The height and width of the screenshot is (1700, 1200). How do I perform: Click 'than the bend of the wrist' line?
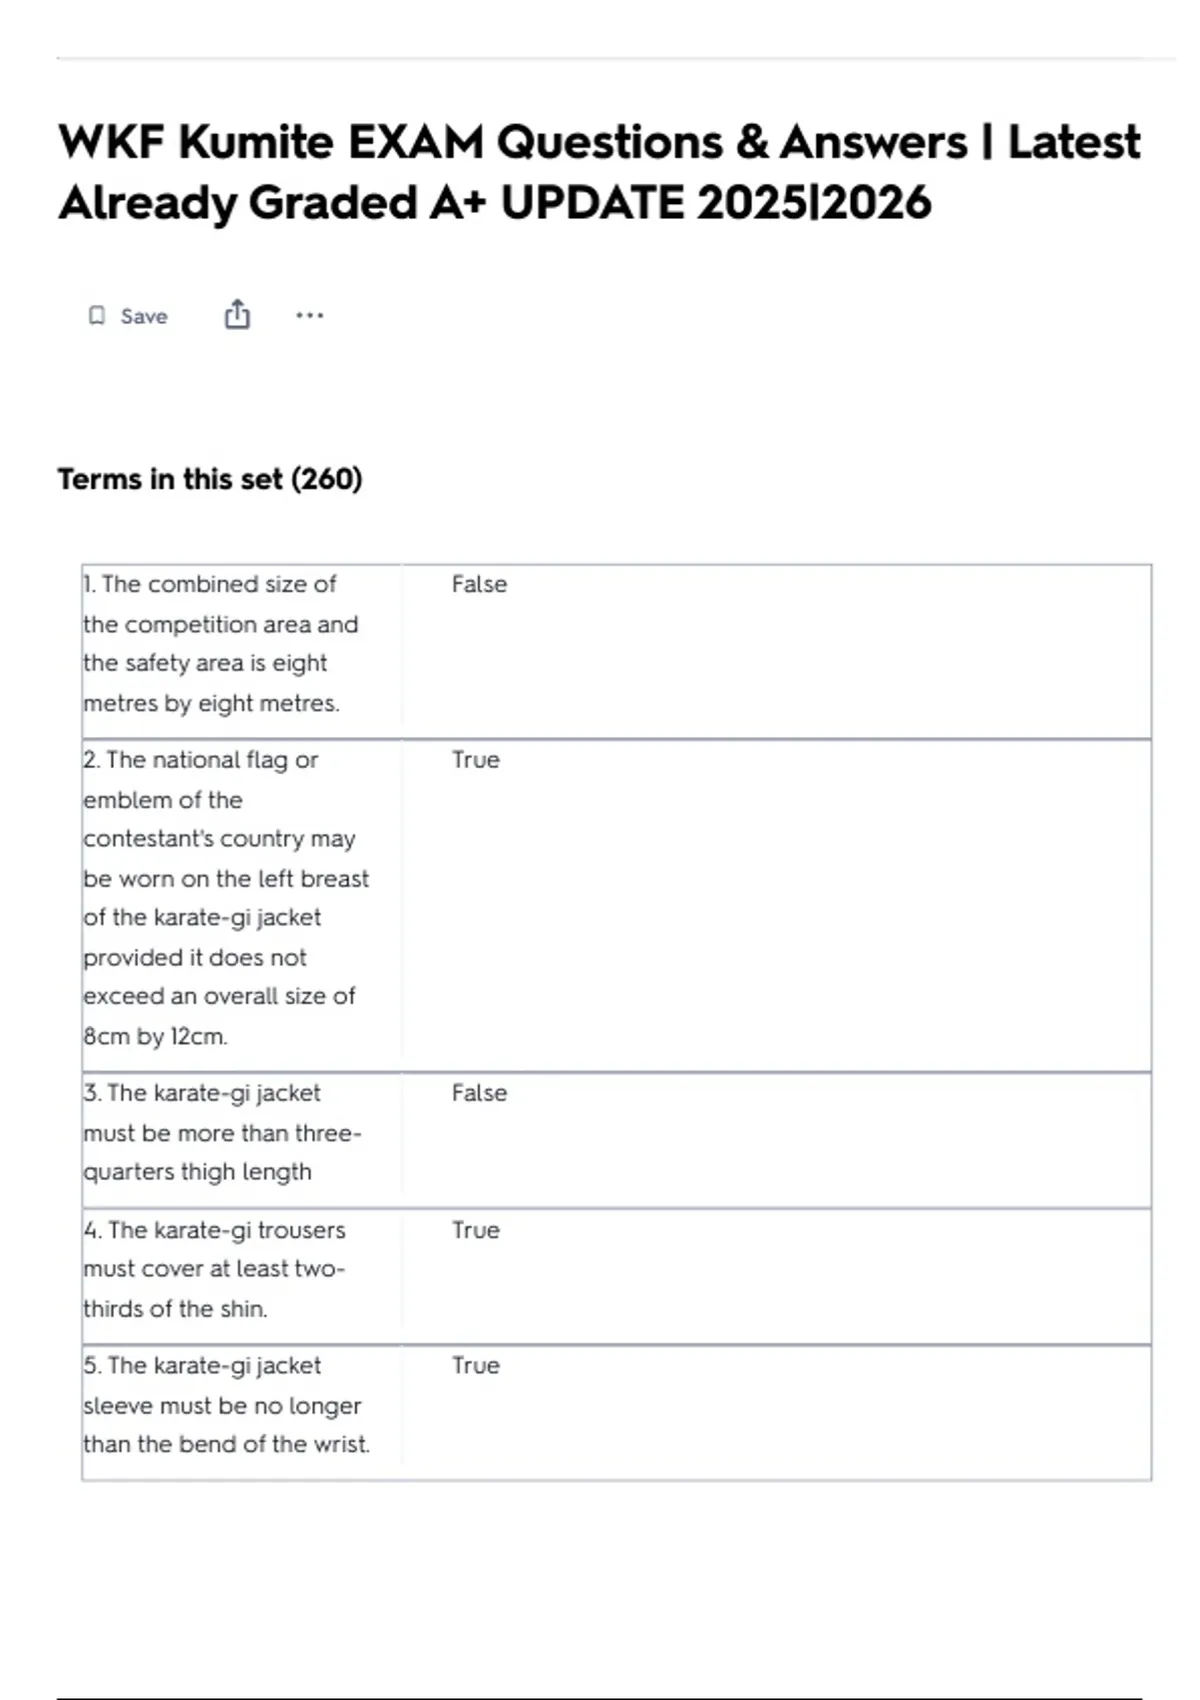coord(226,1444)
